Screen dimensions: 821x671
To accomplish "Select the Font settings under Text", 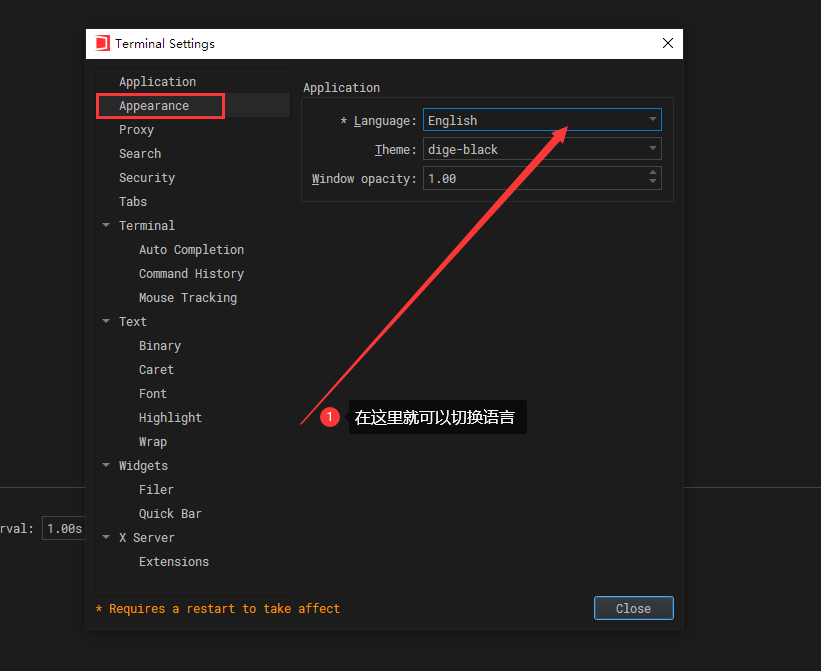I will coord(152,393).
